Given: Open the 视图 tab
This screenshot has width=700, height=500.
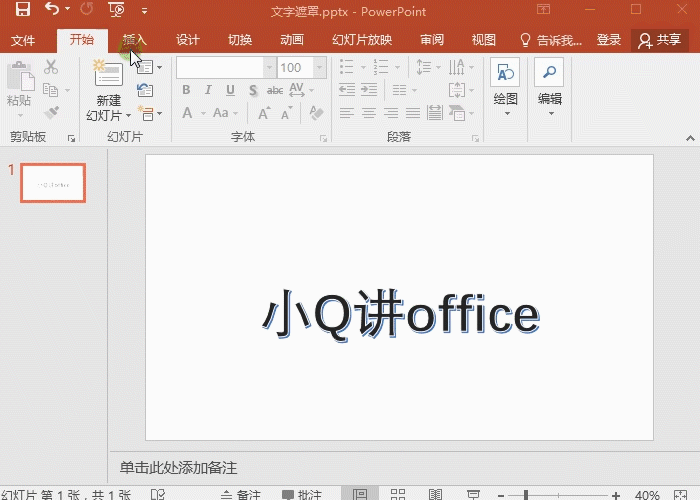Looking at the screenshot, I should 483,40.
